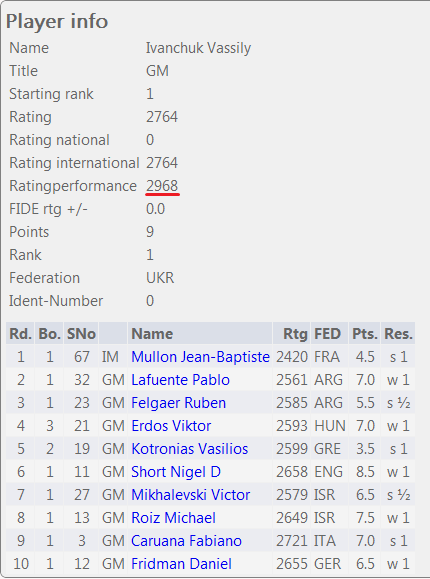Click Felgaer Ruben name link

click(178, 403)
